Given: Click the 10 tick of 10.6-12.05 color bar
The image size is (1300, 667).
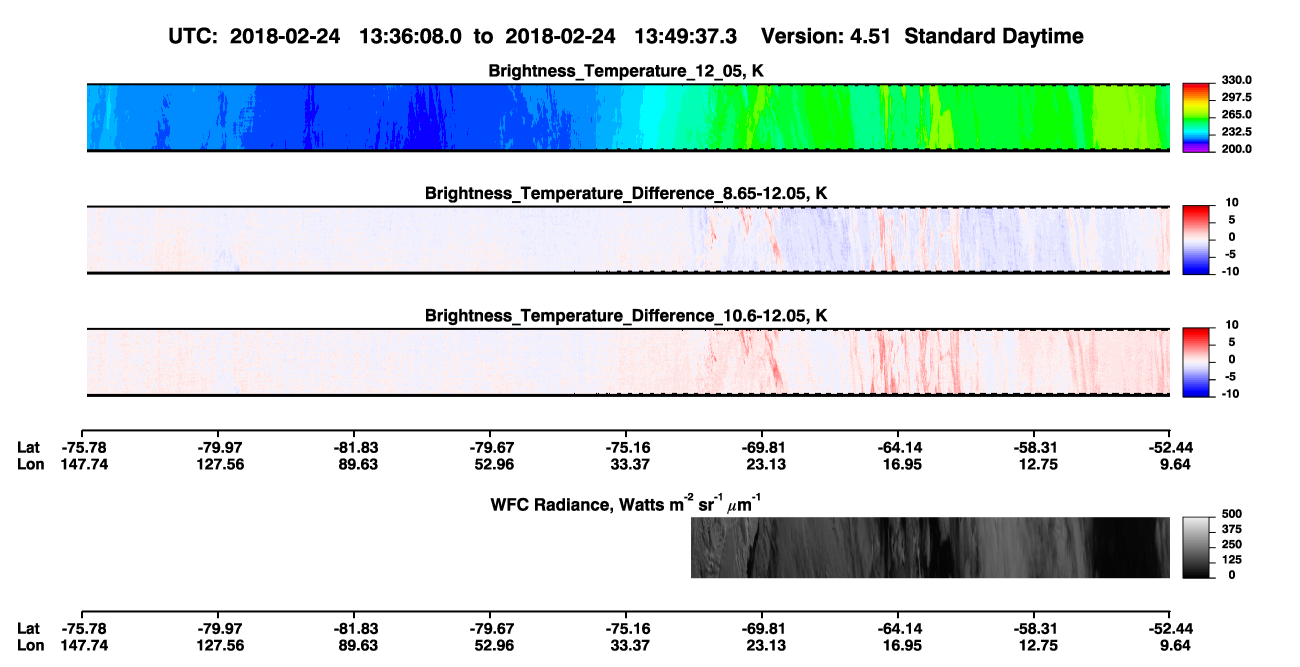Looking at the screenshot, I should click(x=1231, y=325).
